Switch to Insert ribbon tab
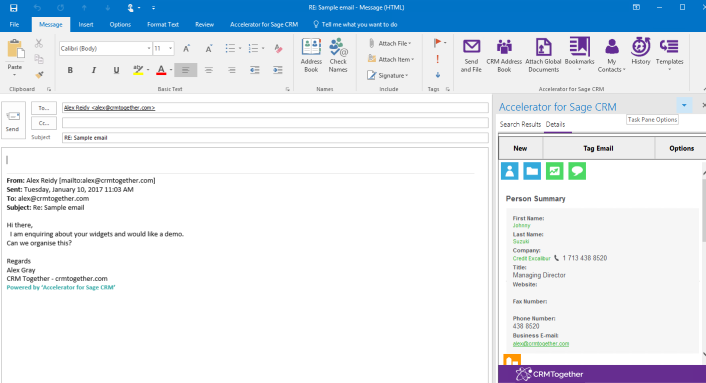The width and height of the screenshot is (706, 383). tap(86, 24)
